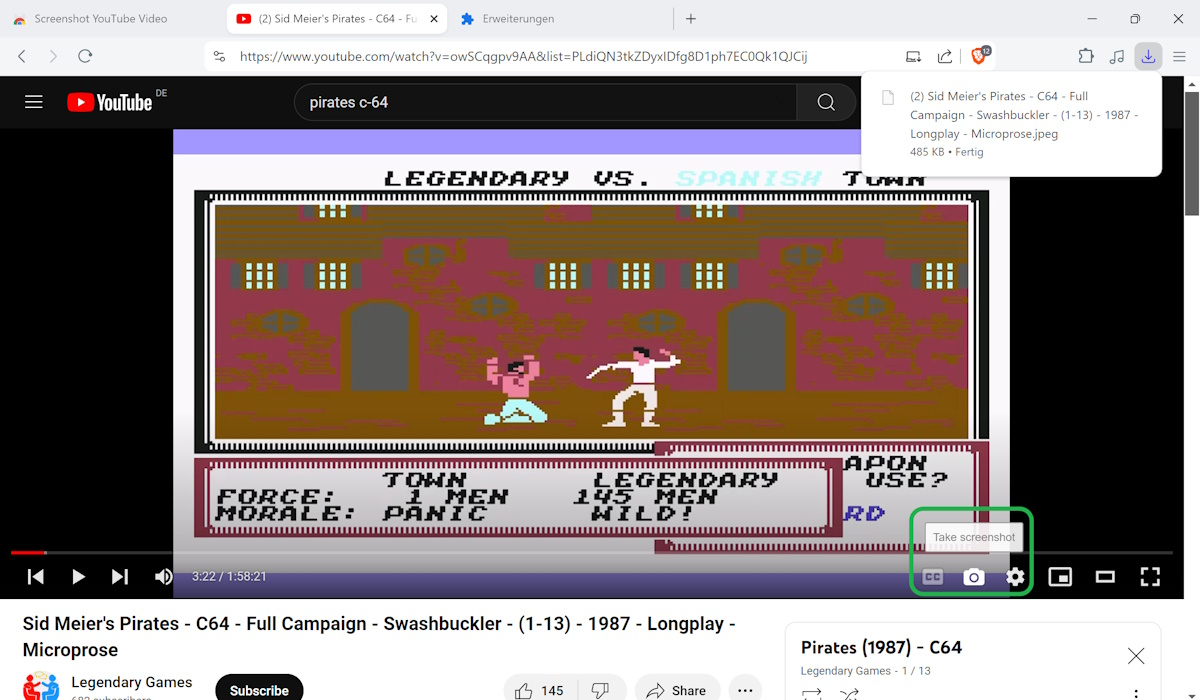Open more actions ellipsis below video
The image size is (1200, 700).
745,690
